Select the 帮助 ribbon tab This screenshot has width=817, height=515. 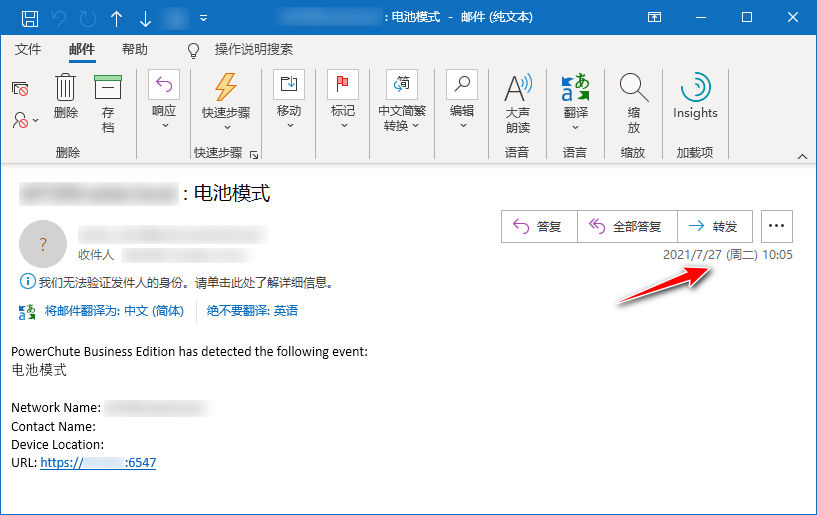pyautogui.click(x=134, y=49)
